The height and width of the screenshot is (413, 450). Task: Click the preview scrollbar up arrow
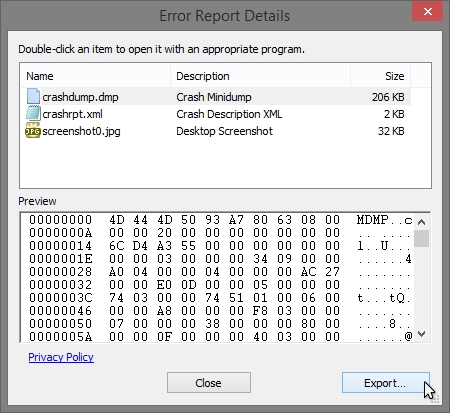(x=421, y=222)
